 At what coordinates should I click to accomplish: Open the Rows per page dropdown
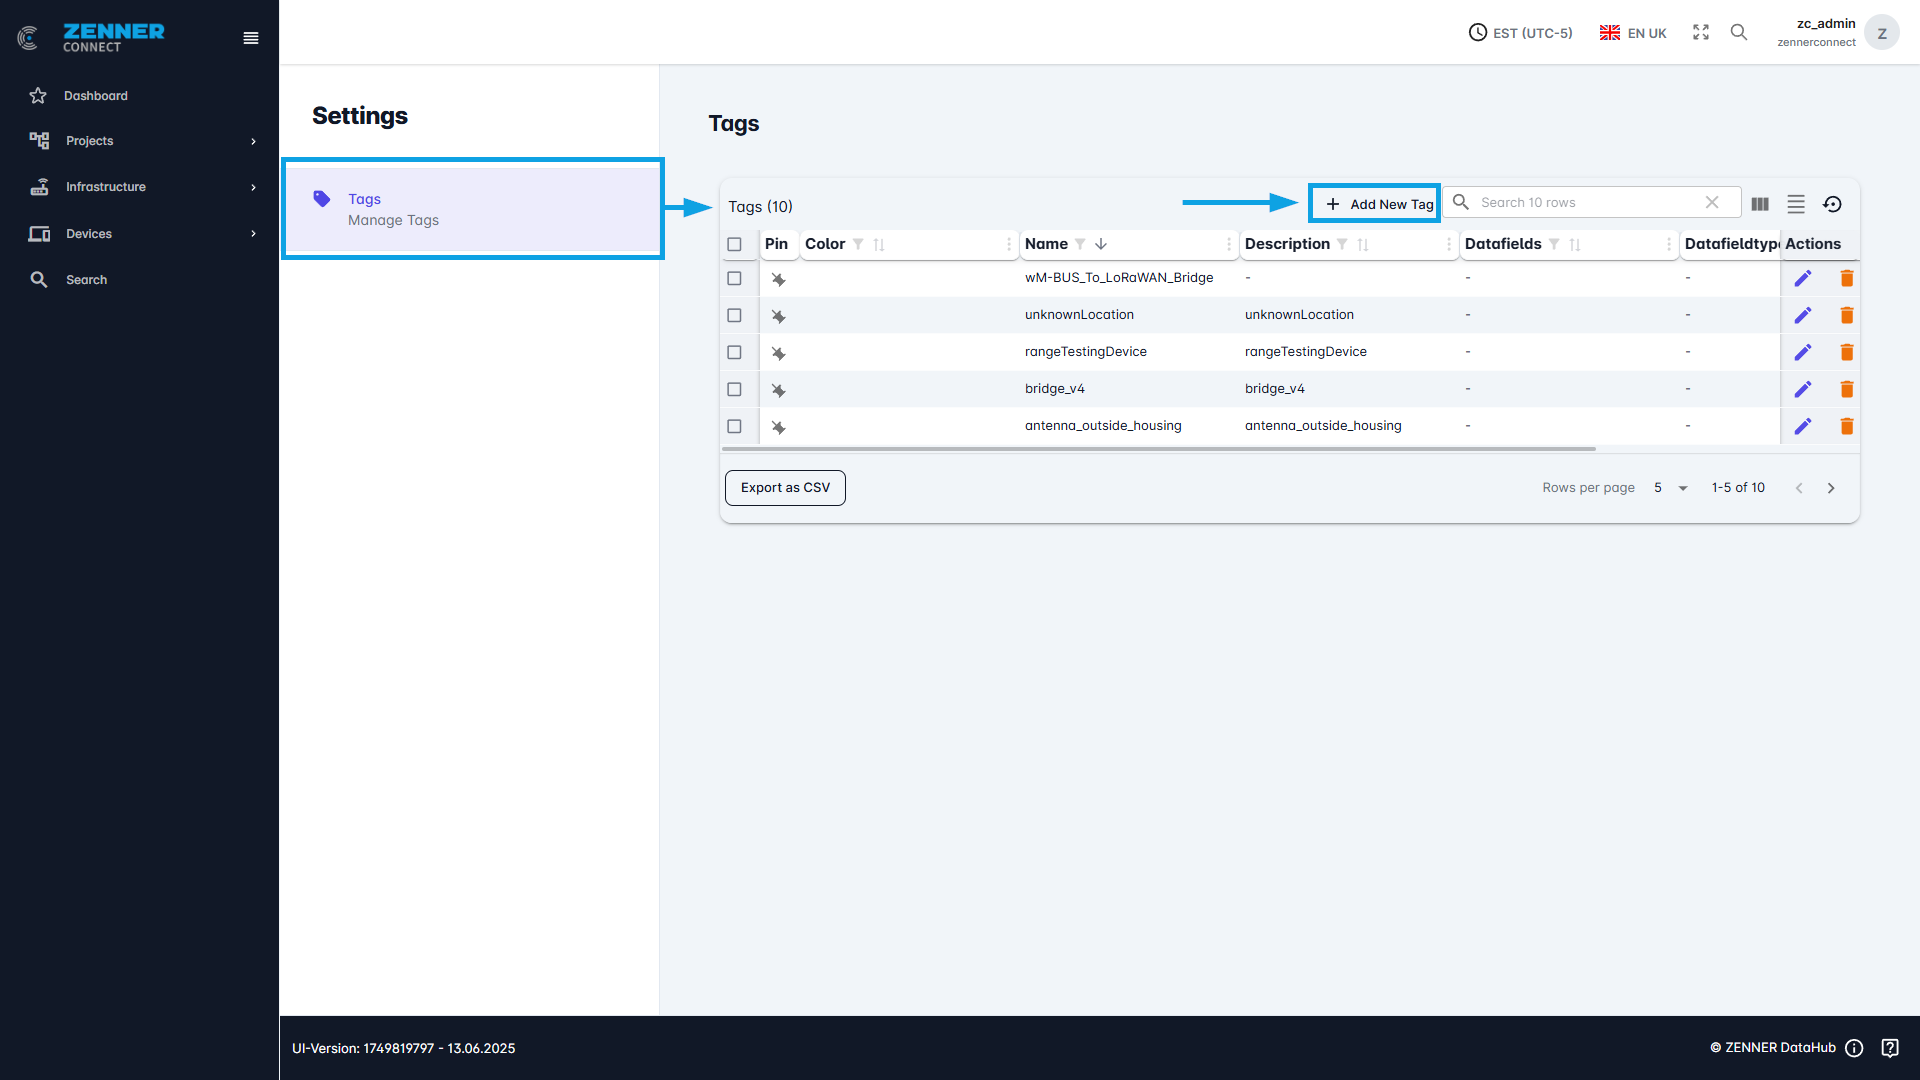[x=1670, y=488]
